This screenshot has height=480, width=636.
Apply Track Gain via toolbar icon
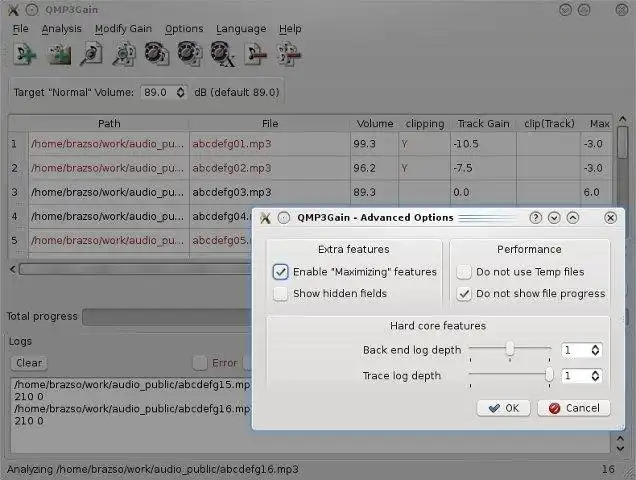point(157,54)
